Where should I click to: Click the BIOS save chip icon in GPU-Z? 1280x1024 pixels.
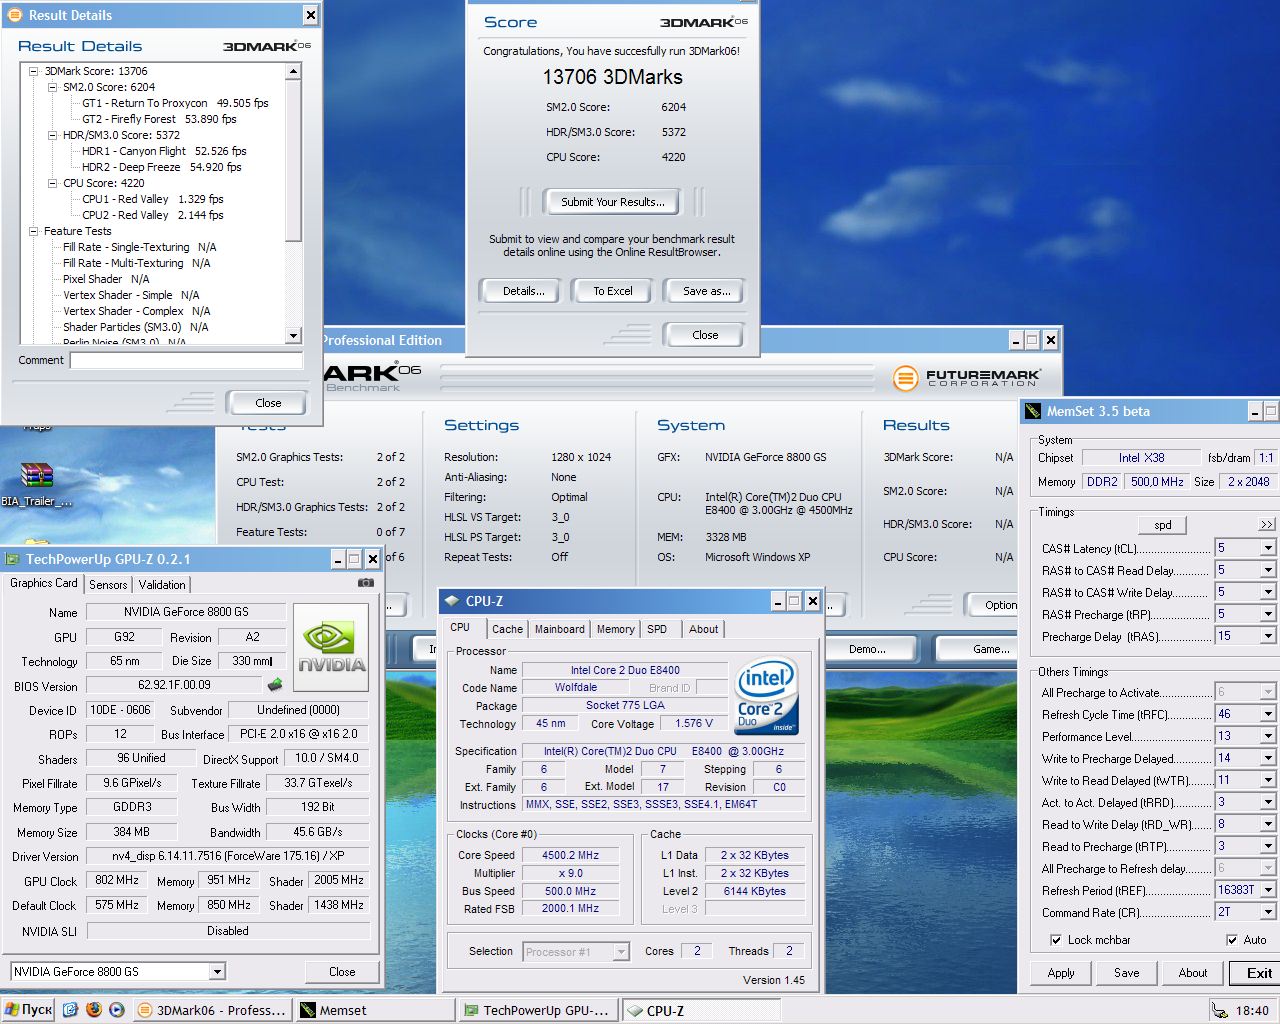[275, 685]
